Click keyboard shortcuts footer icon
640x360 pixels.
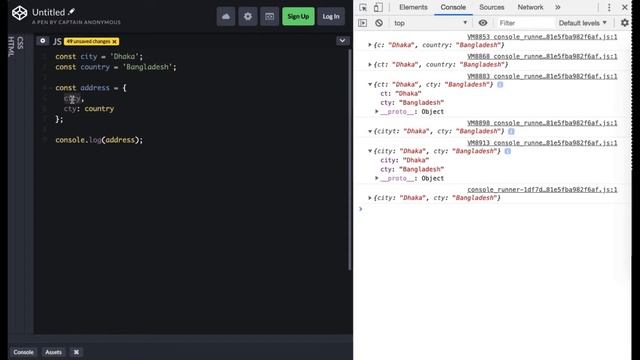pos(76,352)
